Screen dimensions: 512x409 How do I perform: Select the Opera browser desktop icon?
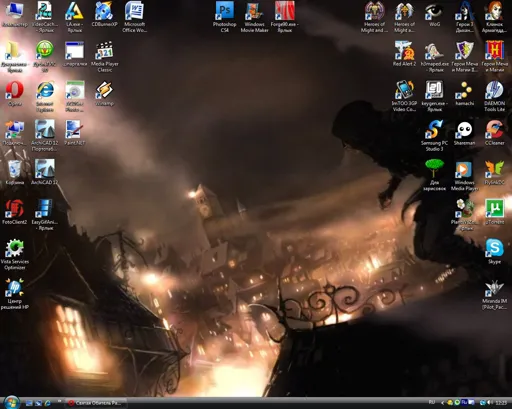14,93
